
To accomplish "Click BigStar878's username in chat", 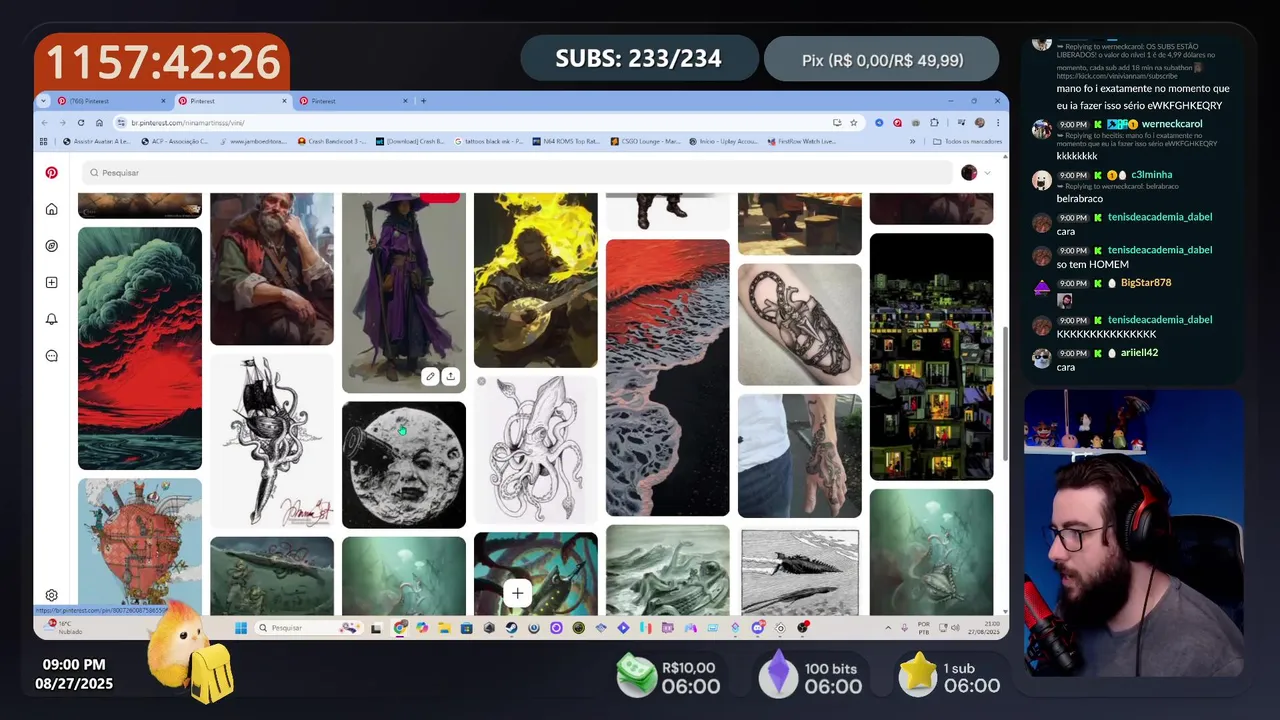I will click(1146, 283).
